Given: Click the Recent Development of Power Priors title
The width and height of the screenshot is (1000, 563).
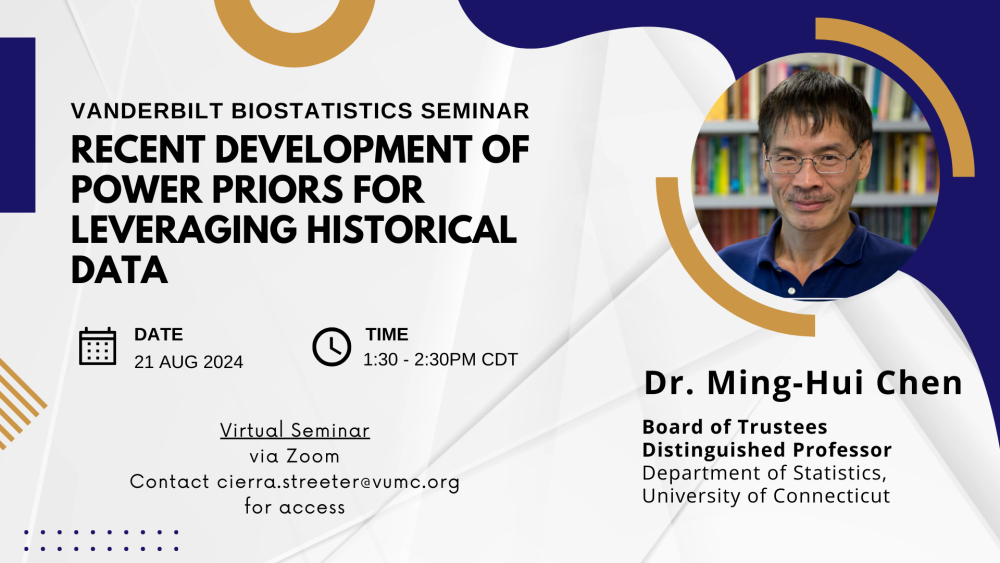Looking at the screenshot, I should [300, 208].
